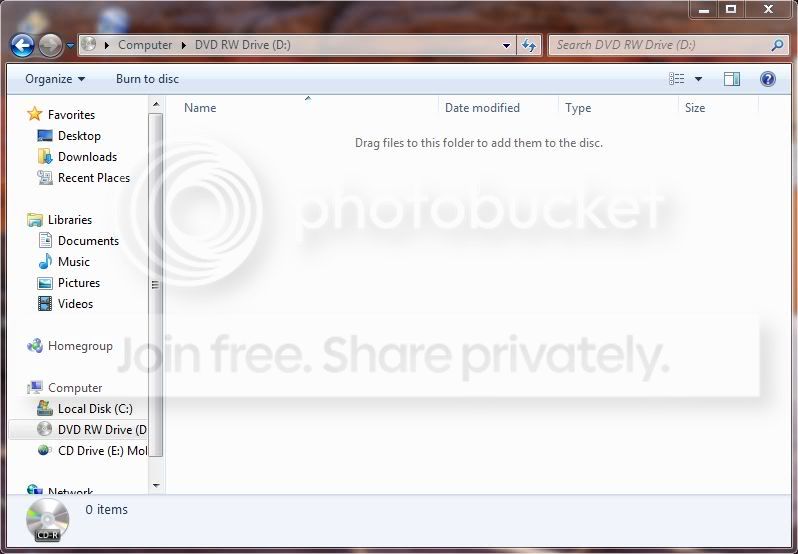
Task: Open Downloads under Favorites
Action: pyautogui.click(x=88, y=157)
